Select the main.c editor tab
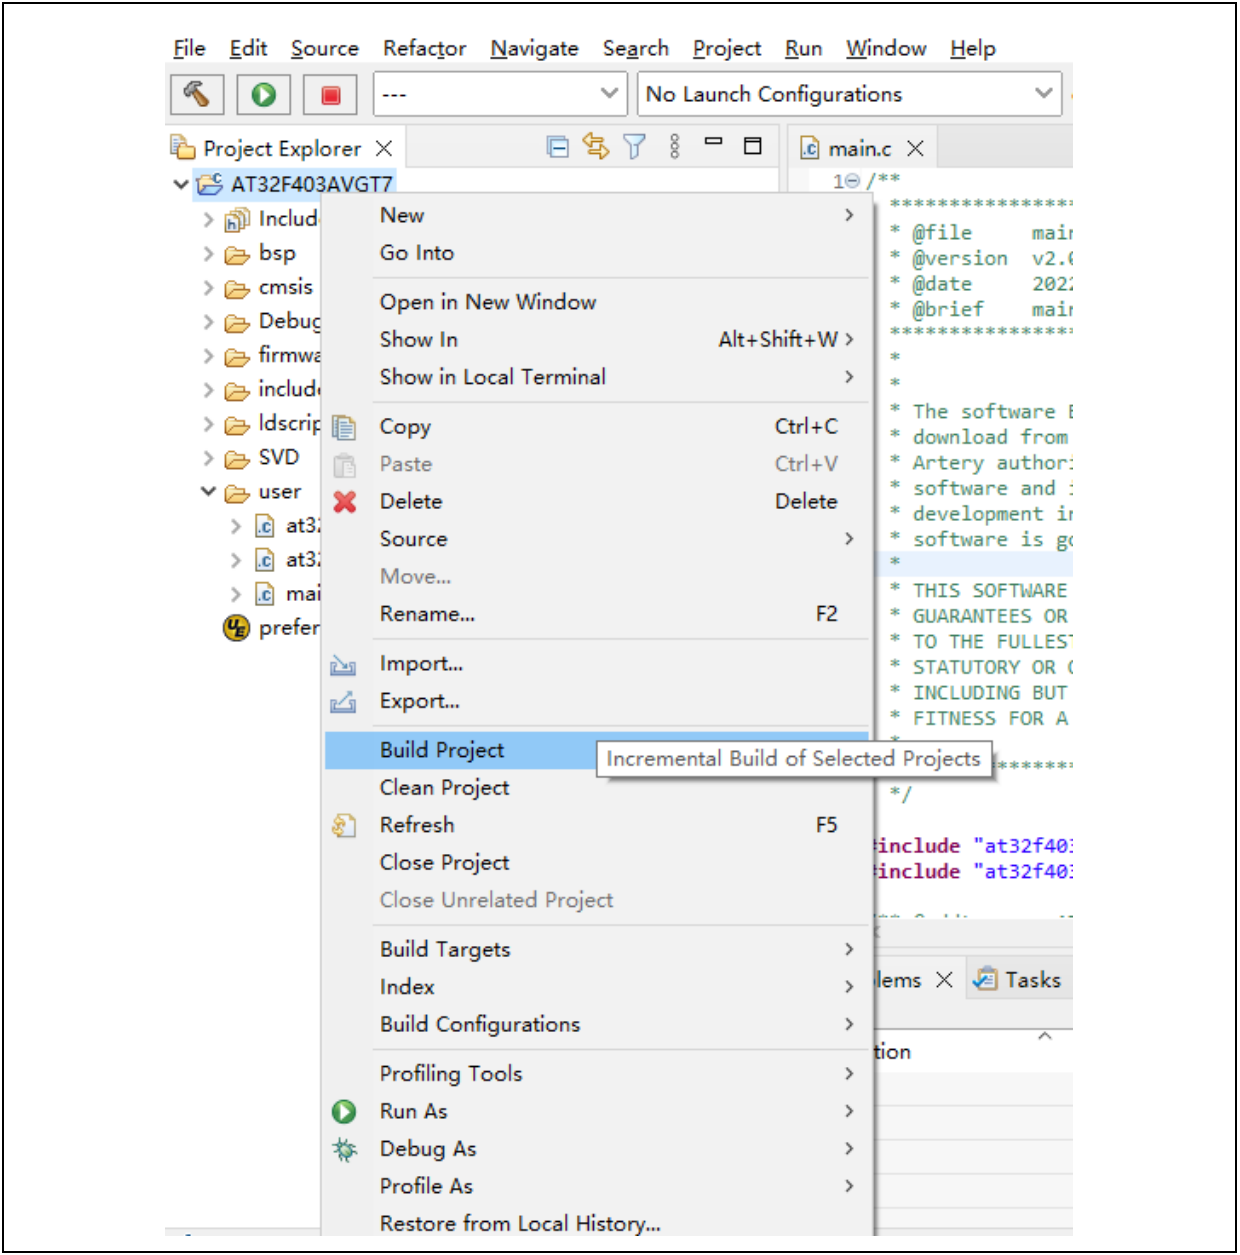1240x1255 pixels. pos(861,149)
